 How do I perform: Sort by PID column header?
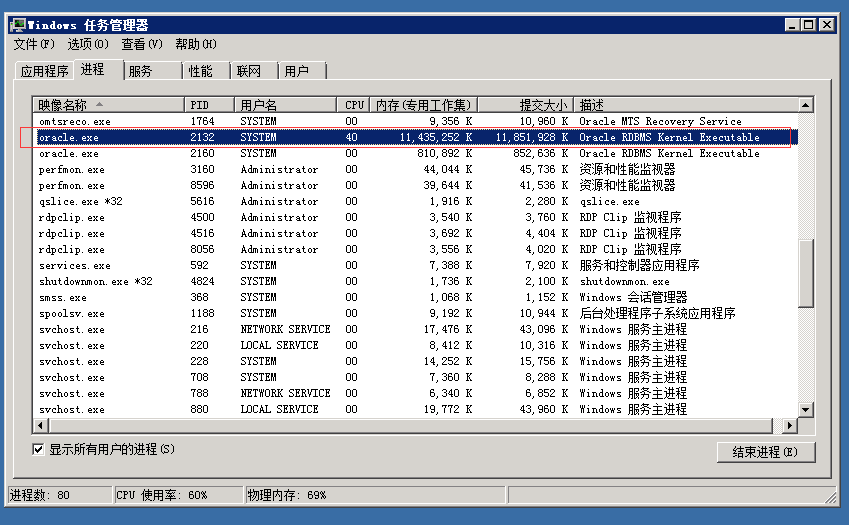point(209,105)
